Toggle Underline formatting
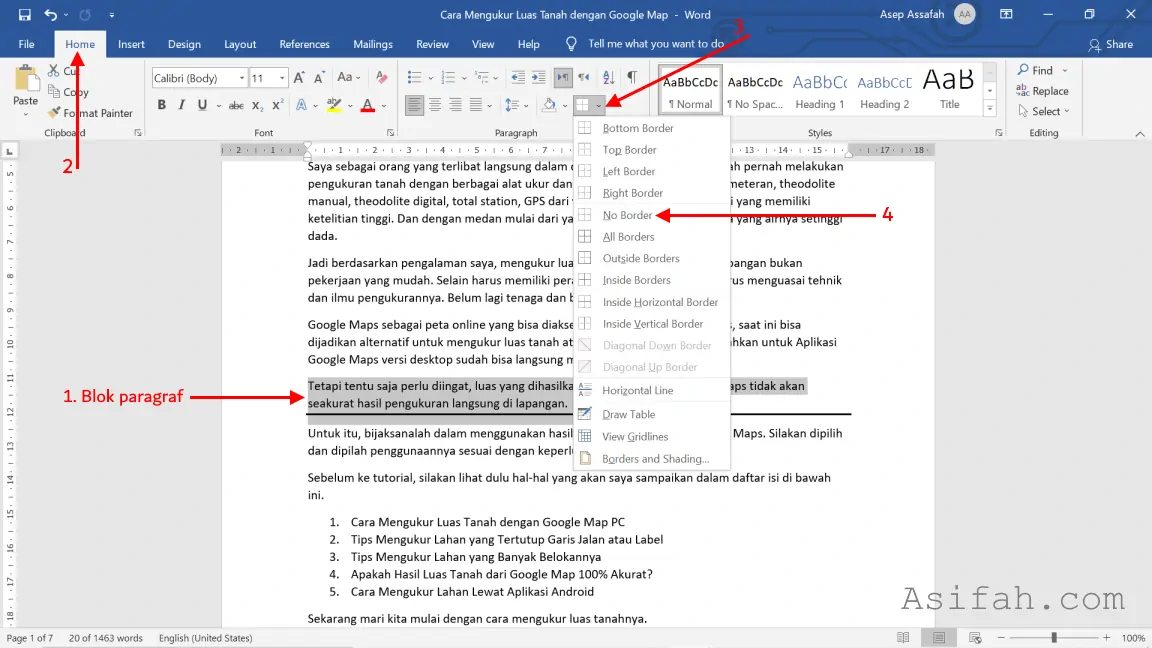This screenshot has height=648, width=1152. pos(202,106)
